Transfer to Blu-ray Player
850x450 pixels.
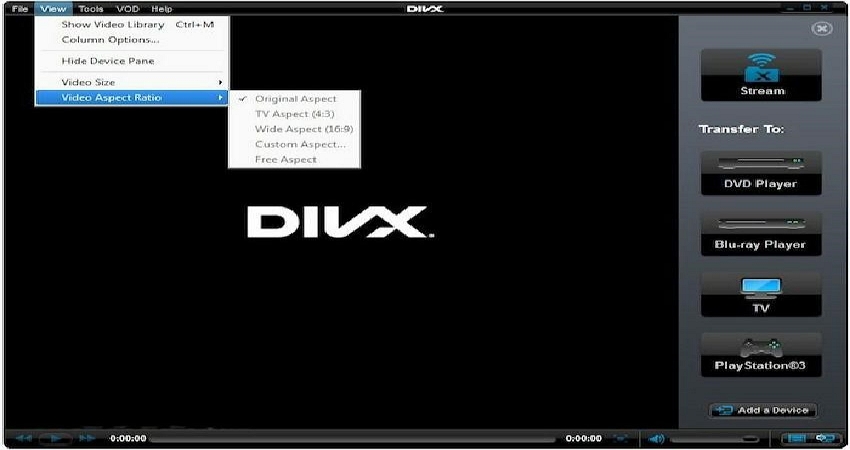761,234
